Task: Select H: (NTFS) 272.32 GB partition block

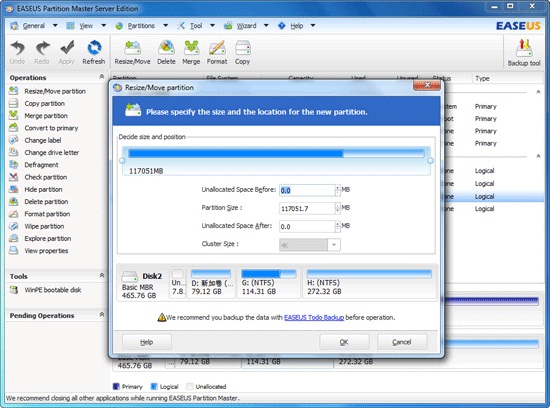Action: [x=369, y=282]
